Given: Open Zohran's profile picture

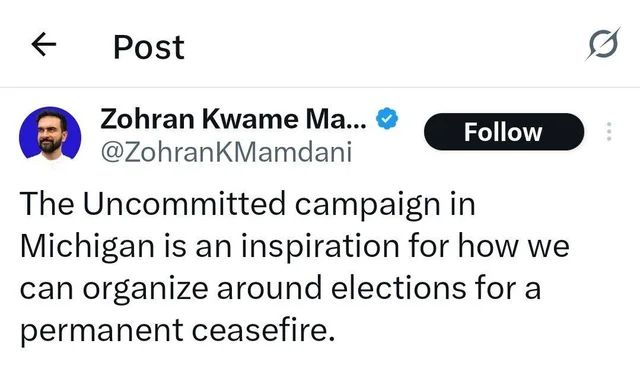Looking at the screenshot, I should 50,133.
